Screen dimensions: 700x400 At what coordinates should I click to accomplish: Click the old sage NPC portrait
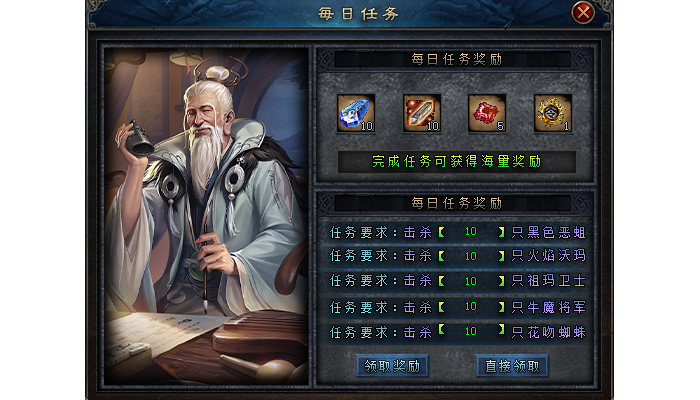pos(206,217)
